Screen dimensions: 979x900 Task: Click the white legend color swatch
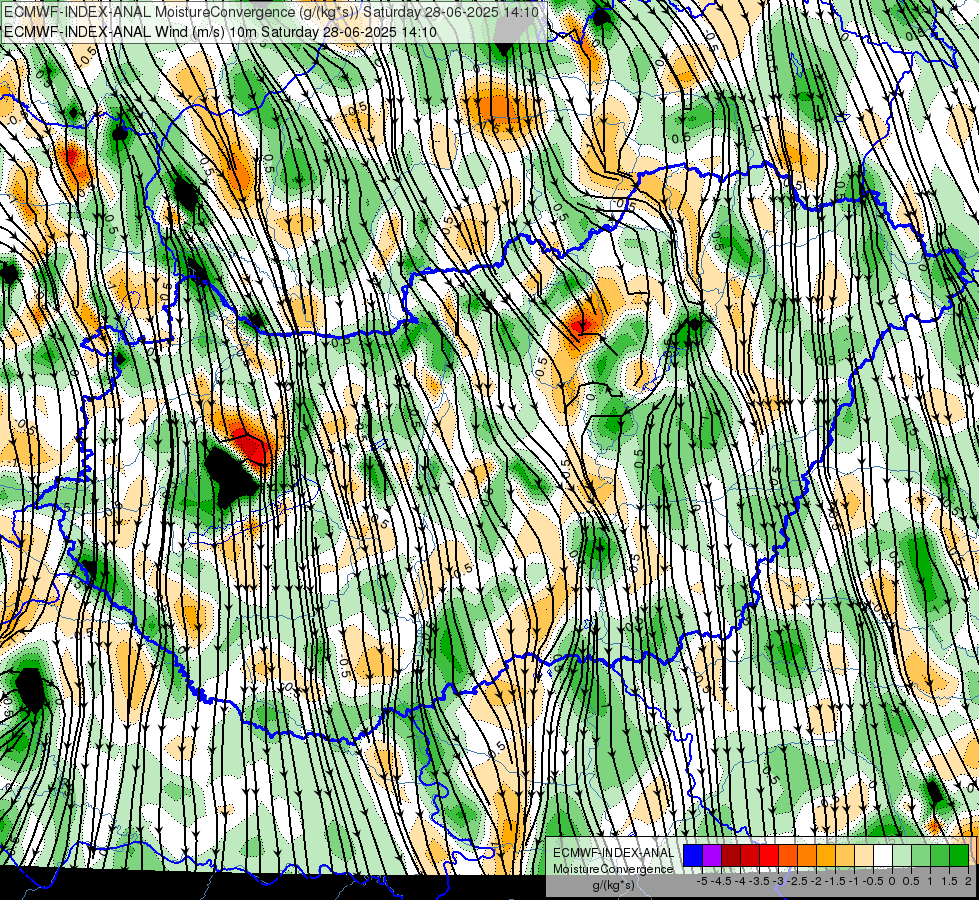click(883, 855)
